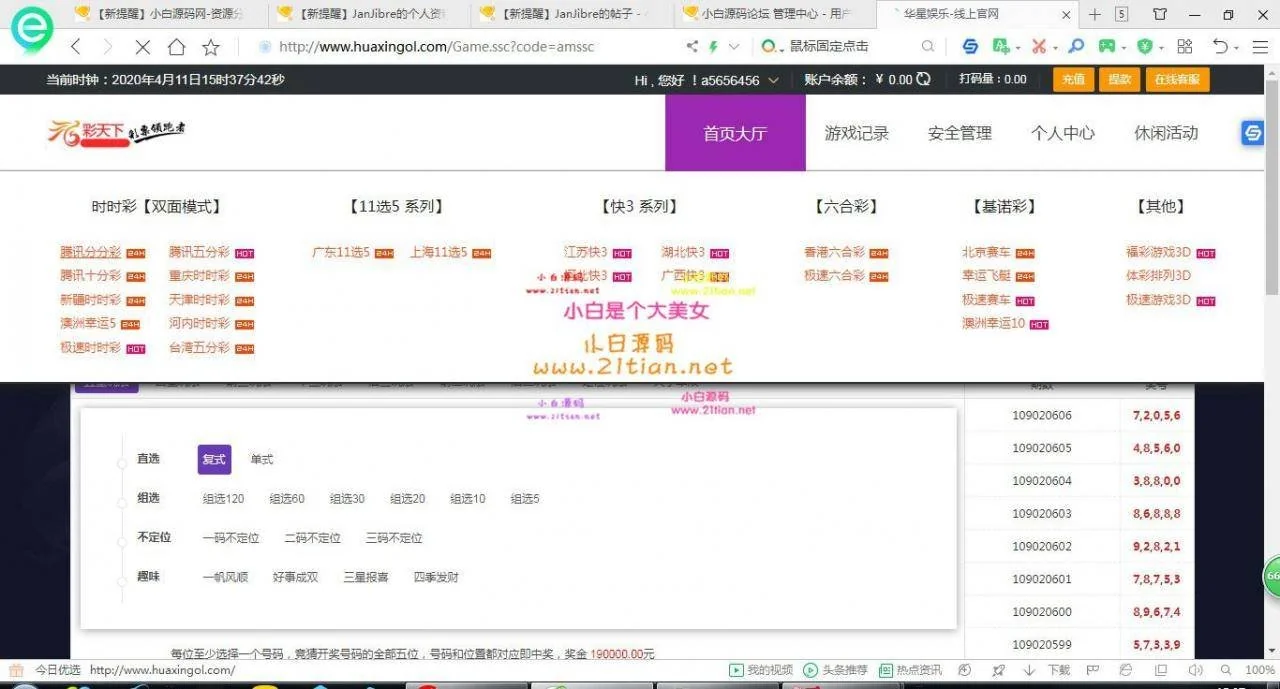Screen dimensions: 1280x689
Task: Stop page loading with X icon
Action: point(142,47)
